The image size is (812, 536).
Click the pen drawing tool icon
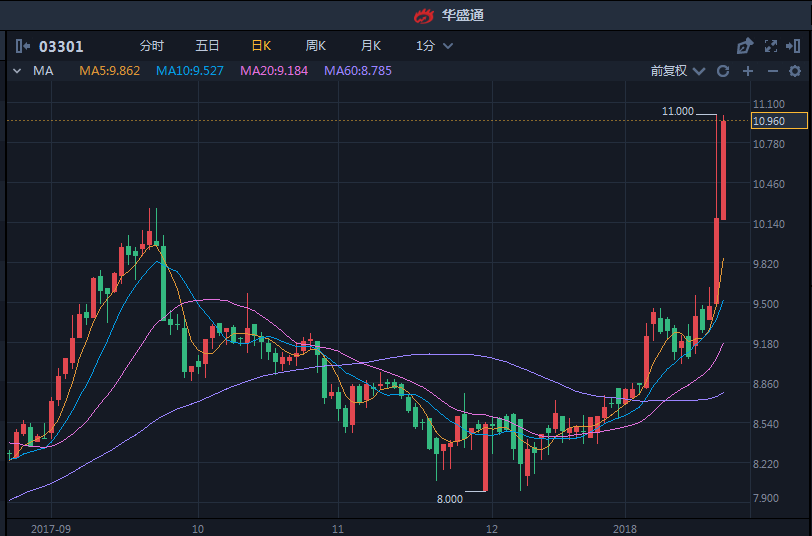click(x=744, y=46)
